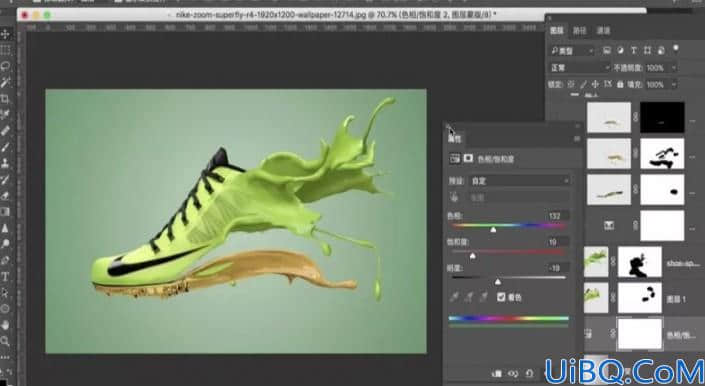Viewport: 705px width, 386px height.
Task: Open the 自定 preset dropdown
Action: coord(520,181)
